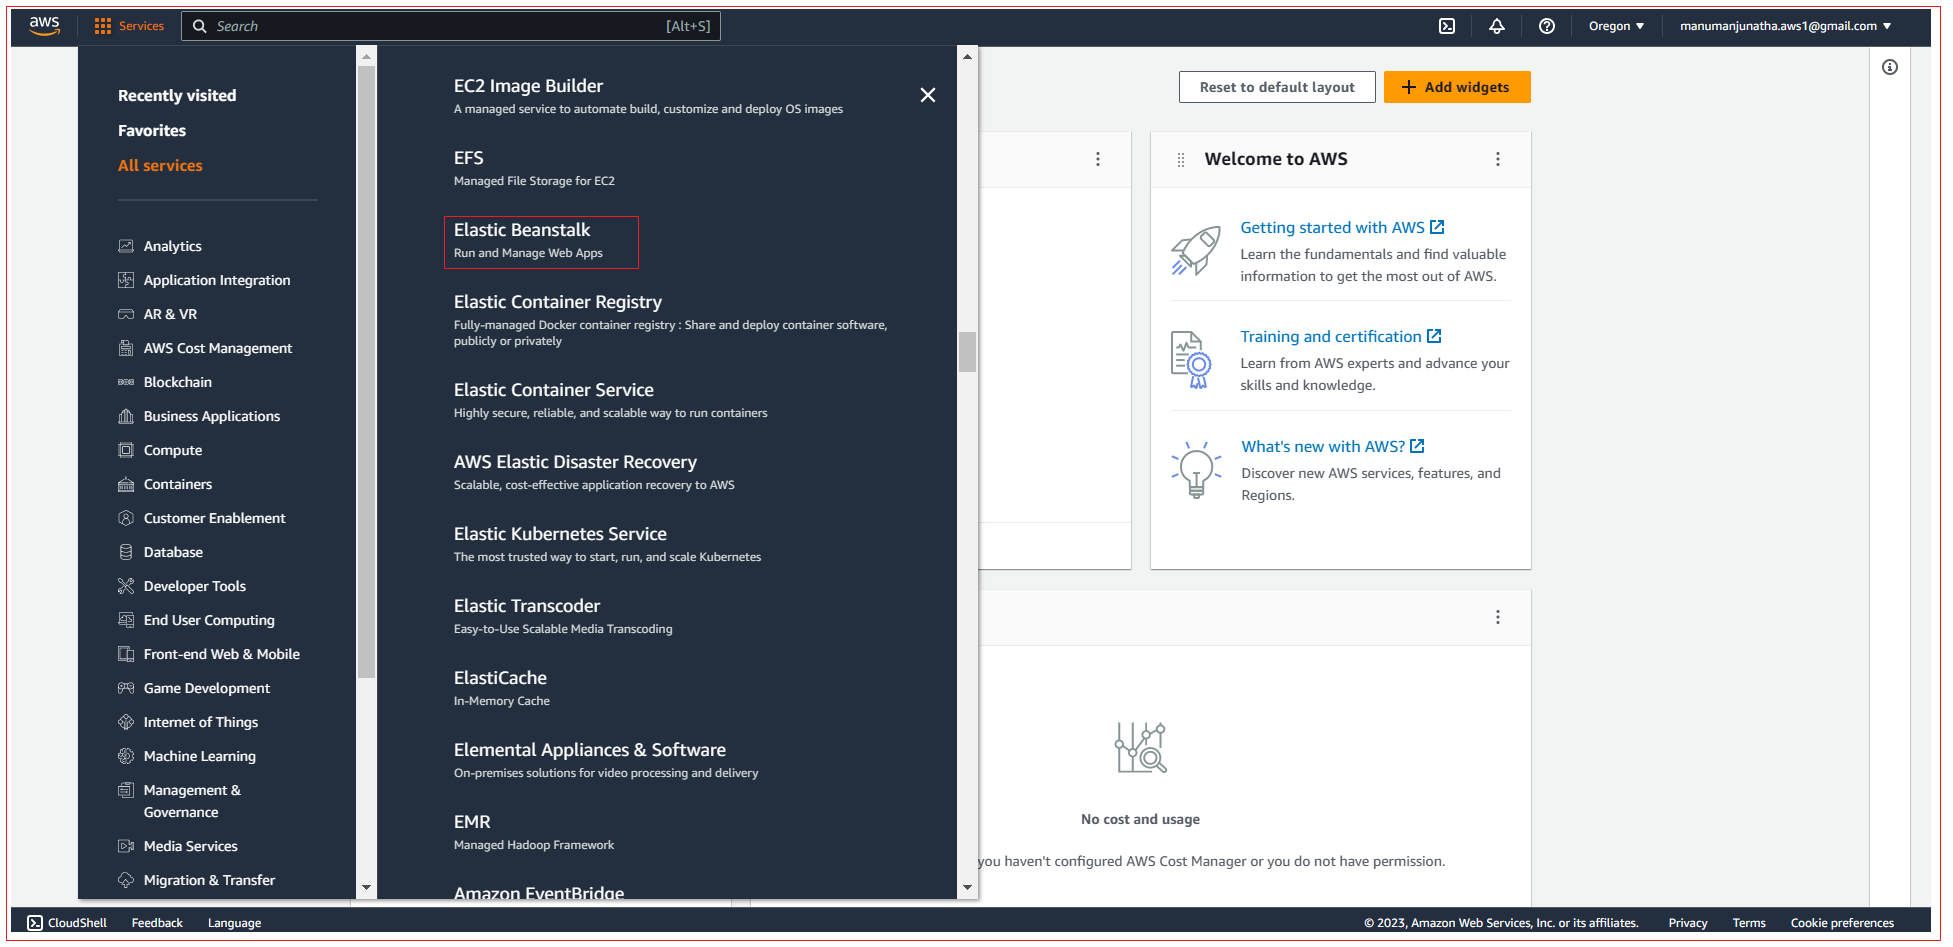Click the Machine Learning icon
Viewport: 1953px width, 947px height.
[126, 756]
